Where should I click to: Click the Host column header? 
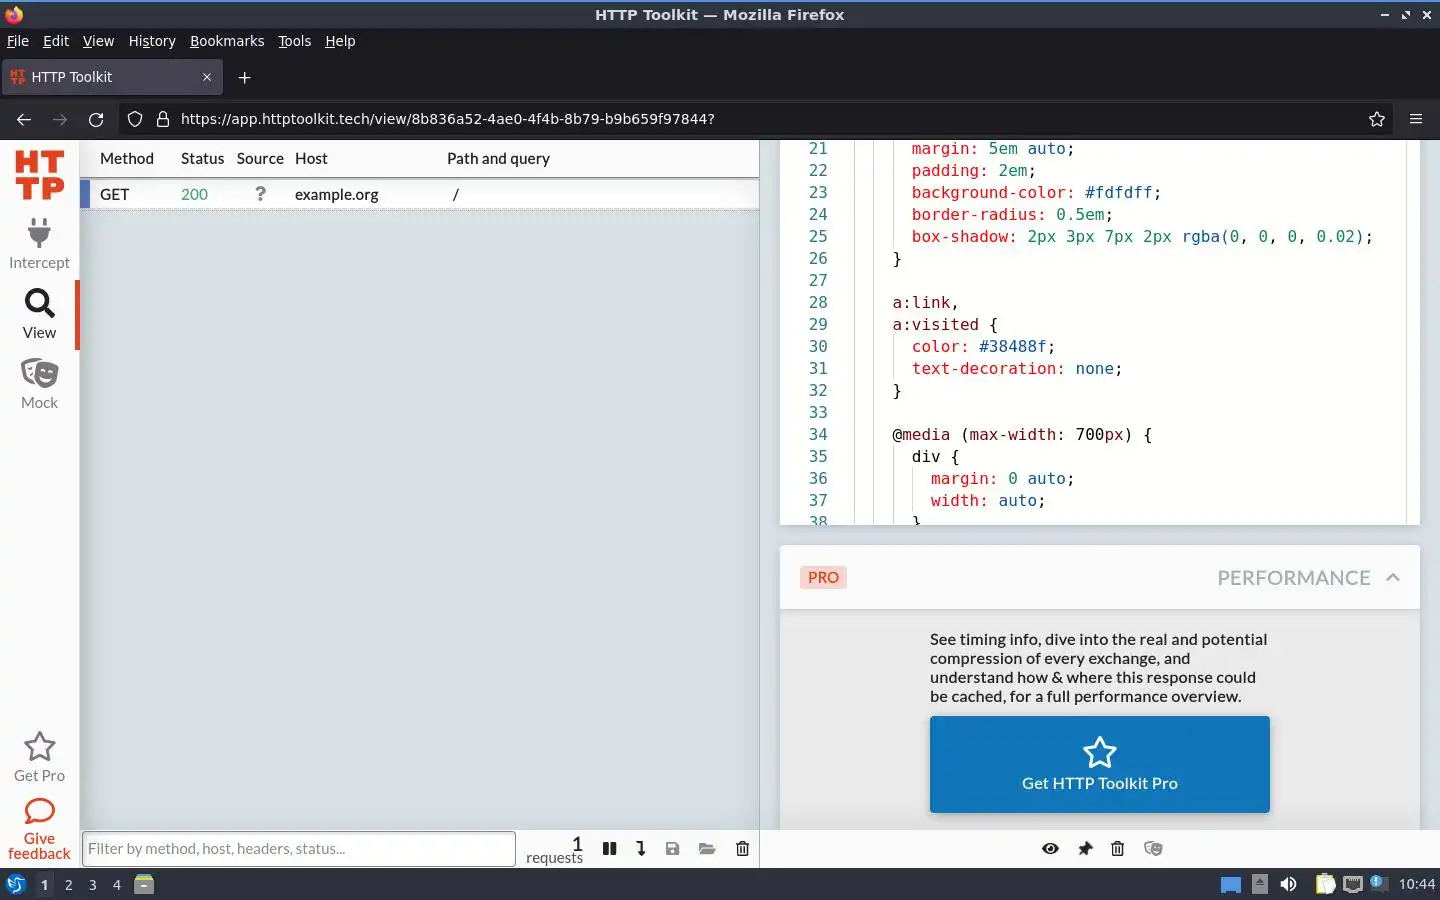[x=311, y=158]
